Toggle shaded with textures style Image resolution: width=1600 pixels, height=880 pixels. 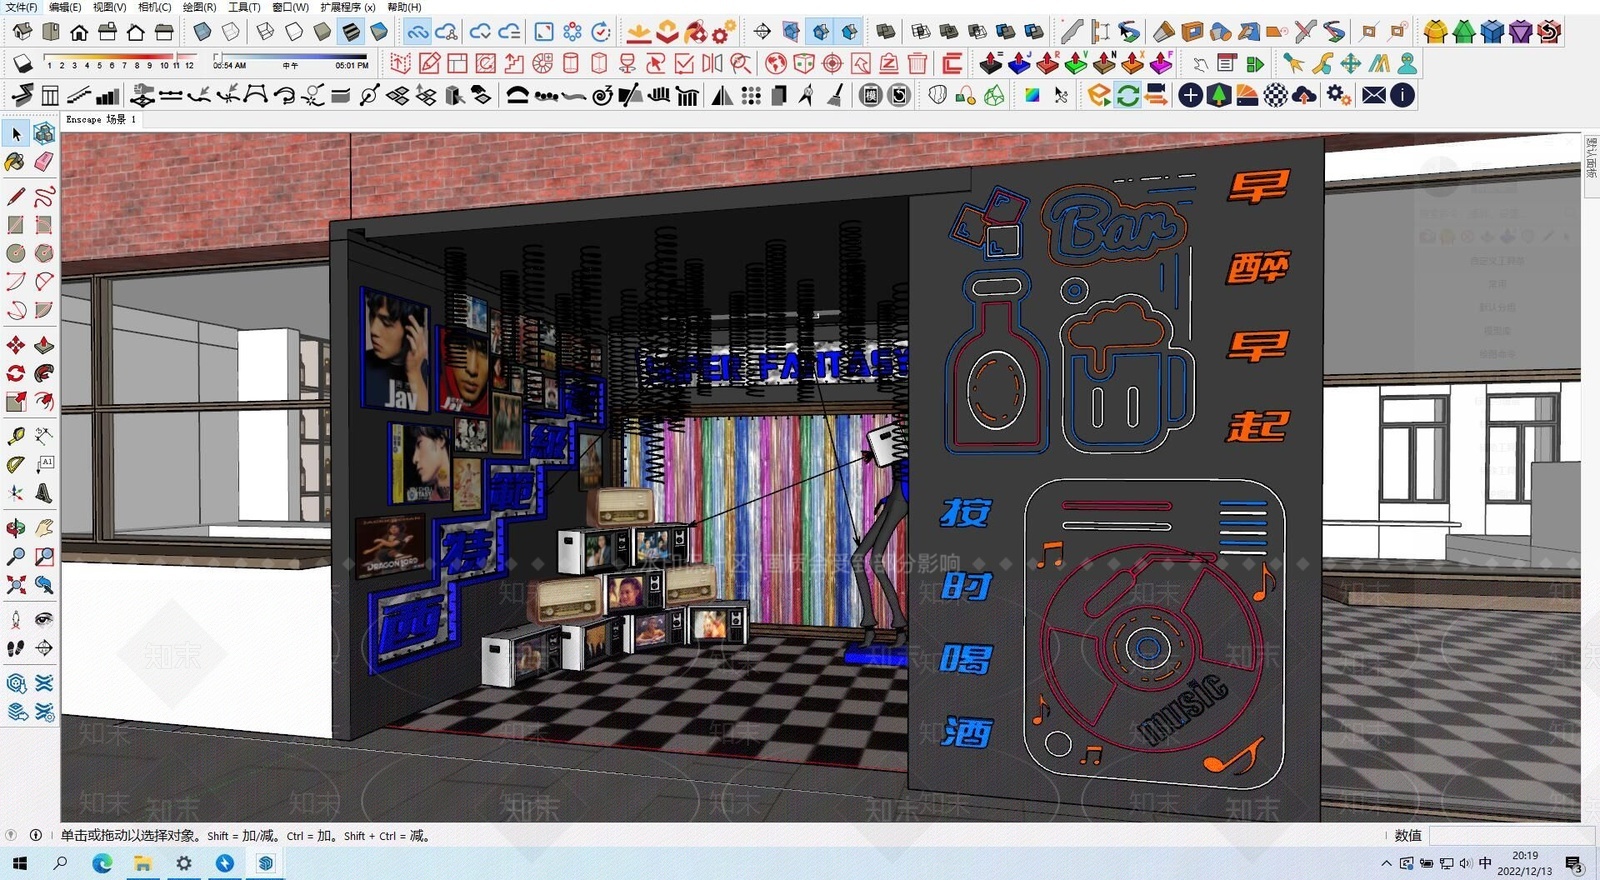[x=351, y=32]
